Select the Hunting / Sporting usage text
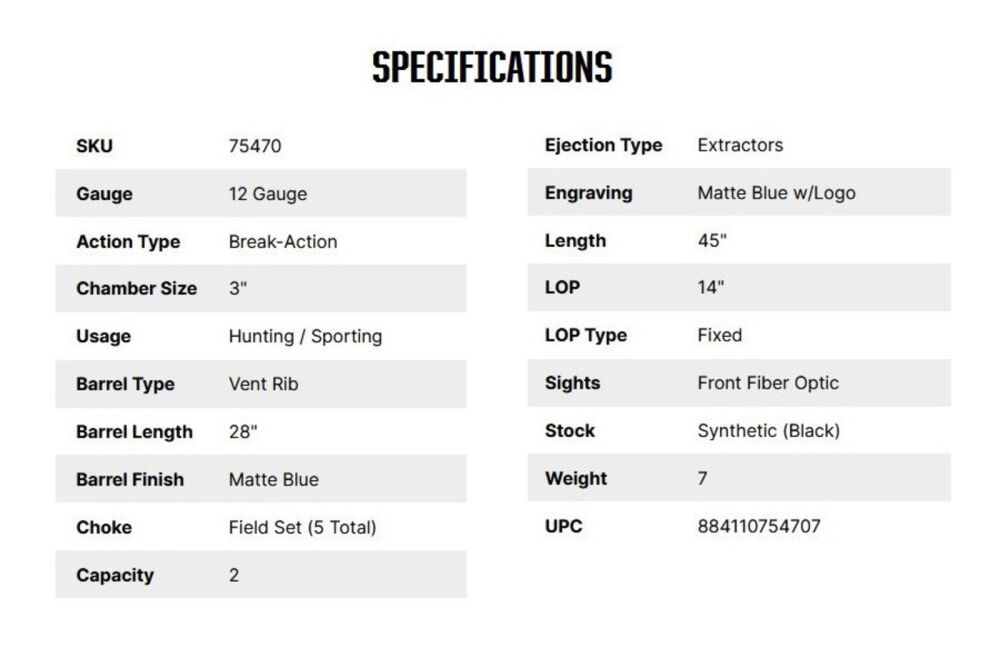Image resolution: width=1000 pixels, height=667 pixels. [x=305, y=336]
